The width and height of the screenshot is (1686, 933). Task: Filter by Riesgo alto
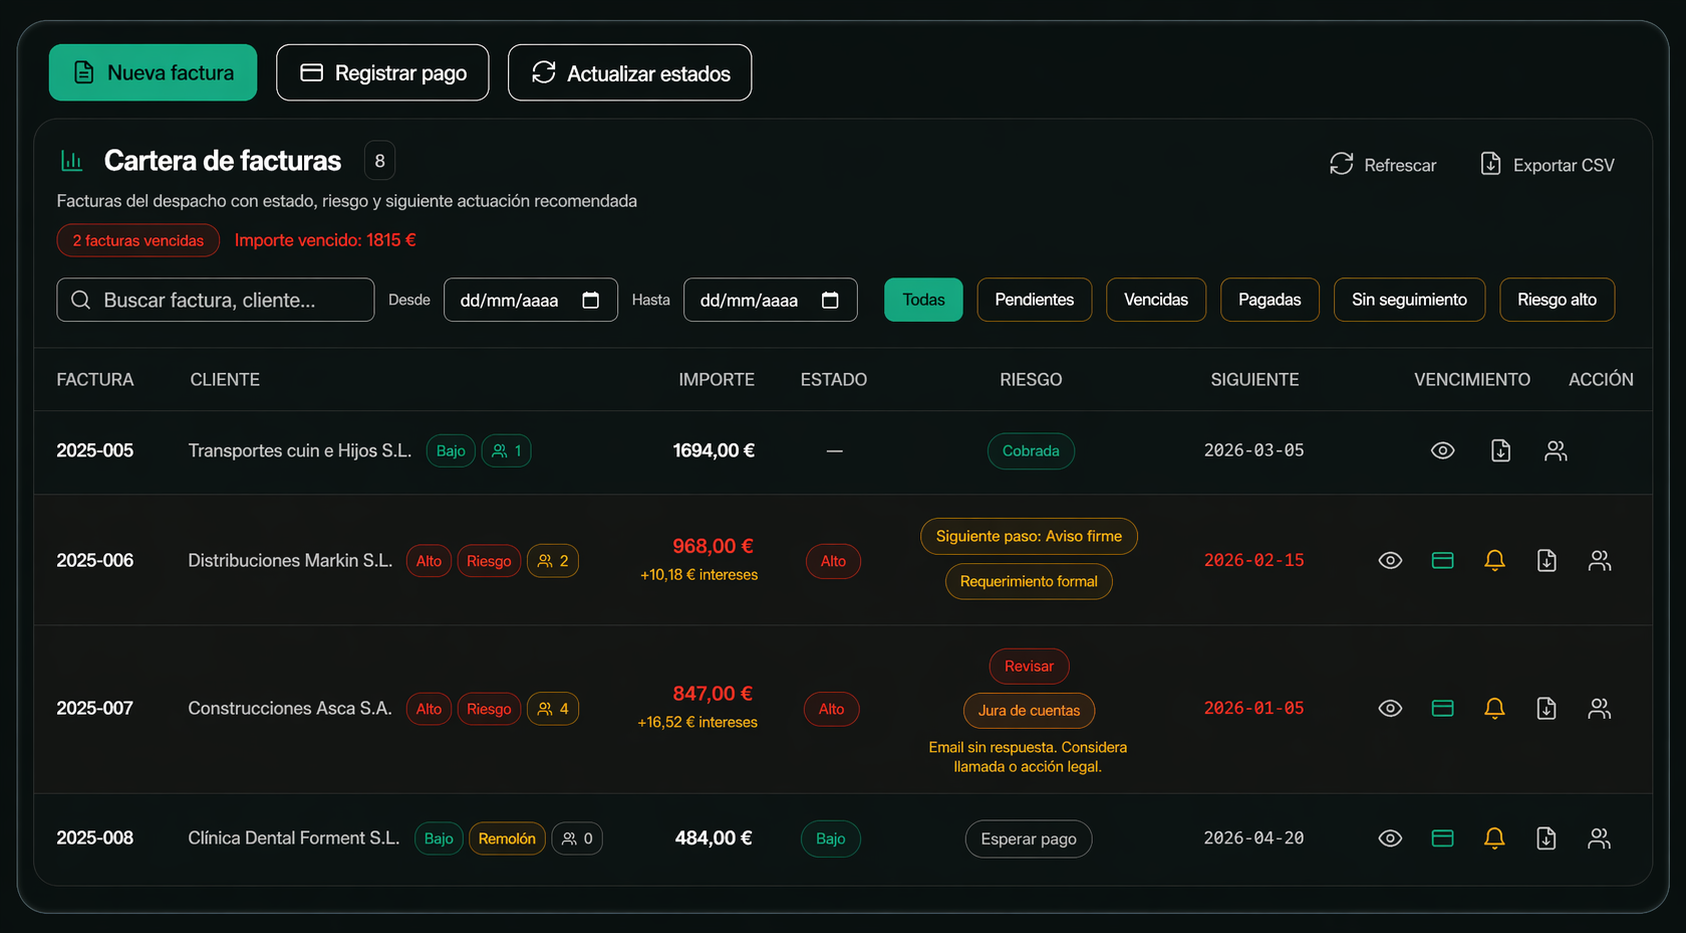tap(1557, 300)
